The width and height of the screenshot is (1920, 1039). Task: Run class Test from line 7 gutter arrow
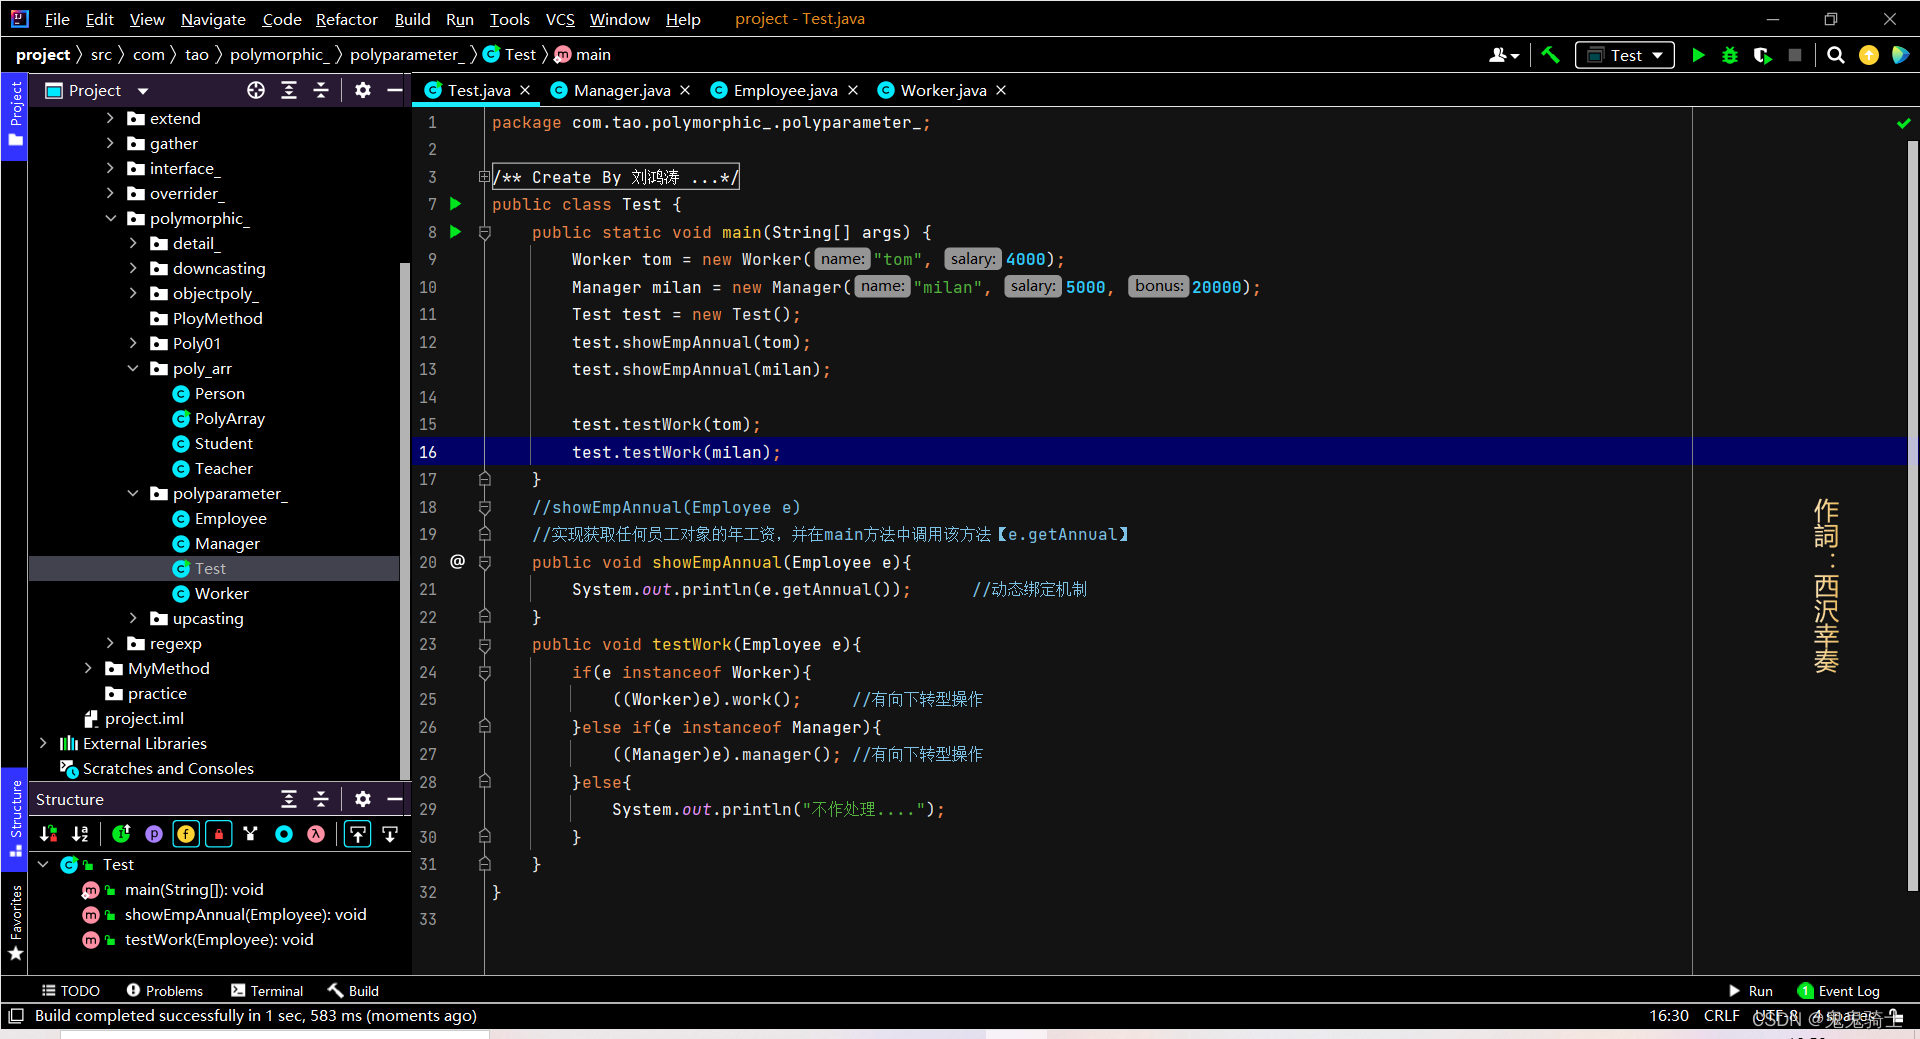[456, 204]
